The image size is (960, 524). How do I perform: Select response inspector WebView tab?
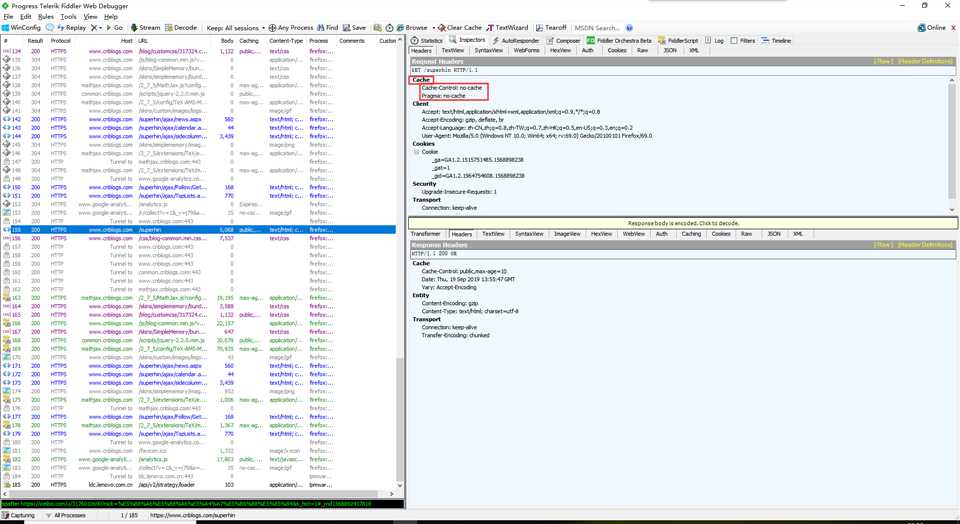tap(634, 234)
